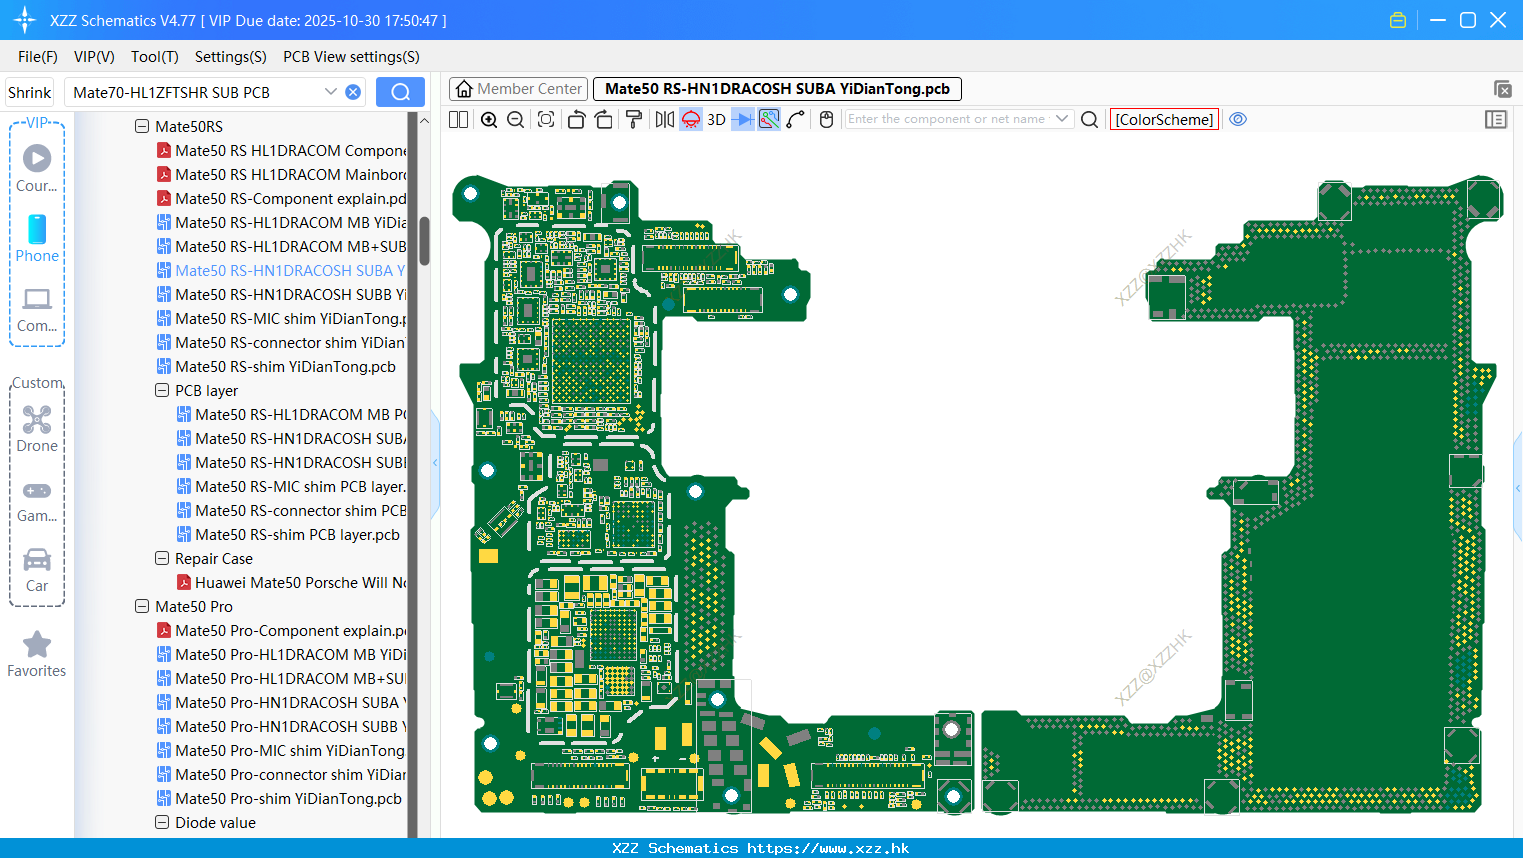1523x858 pixels.
Task: Open Mate50 RS-shim PCB layer.pcb
Action: point(289,535)
